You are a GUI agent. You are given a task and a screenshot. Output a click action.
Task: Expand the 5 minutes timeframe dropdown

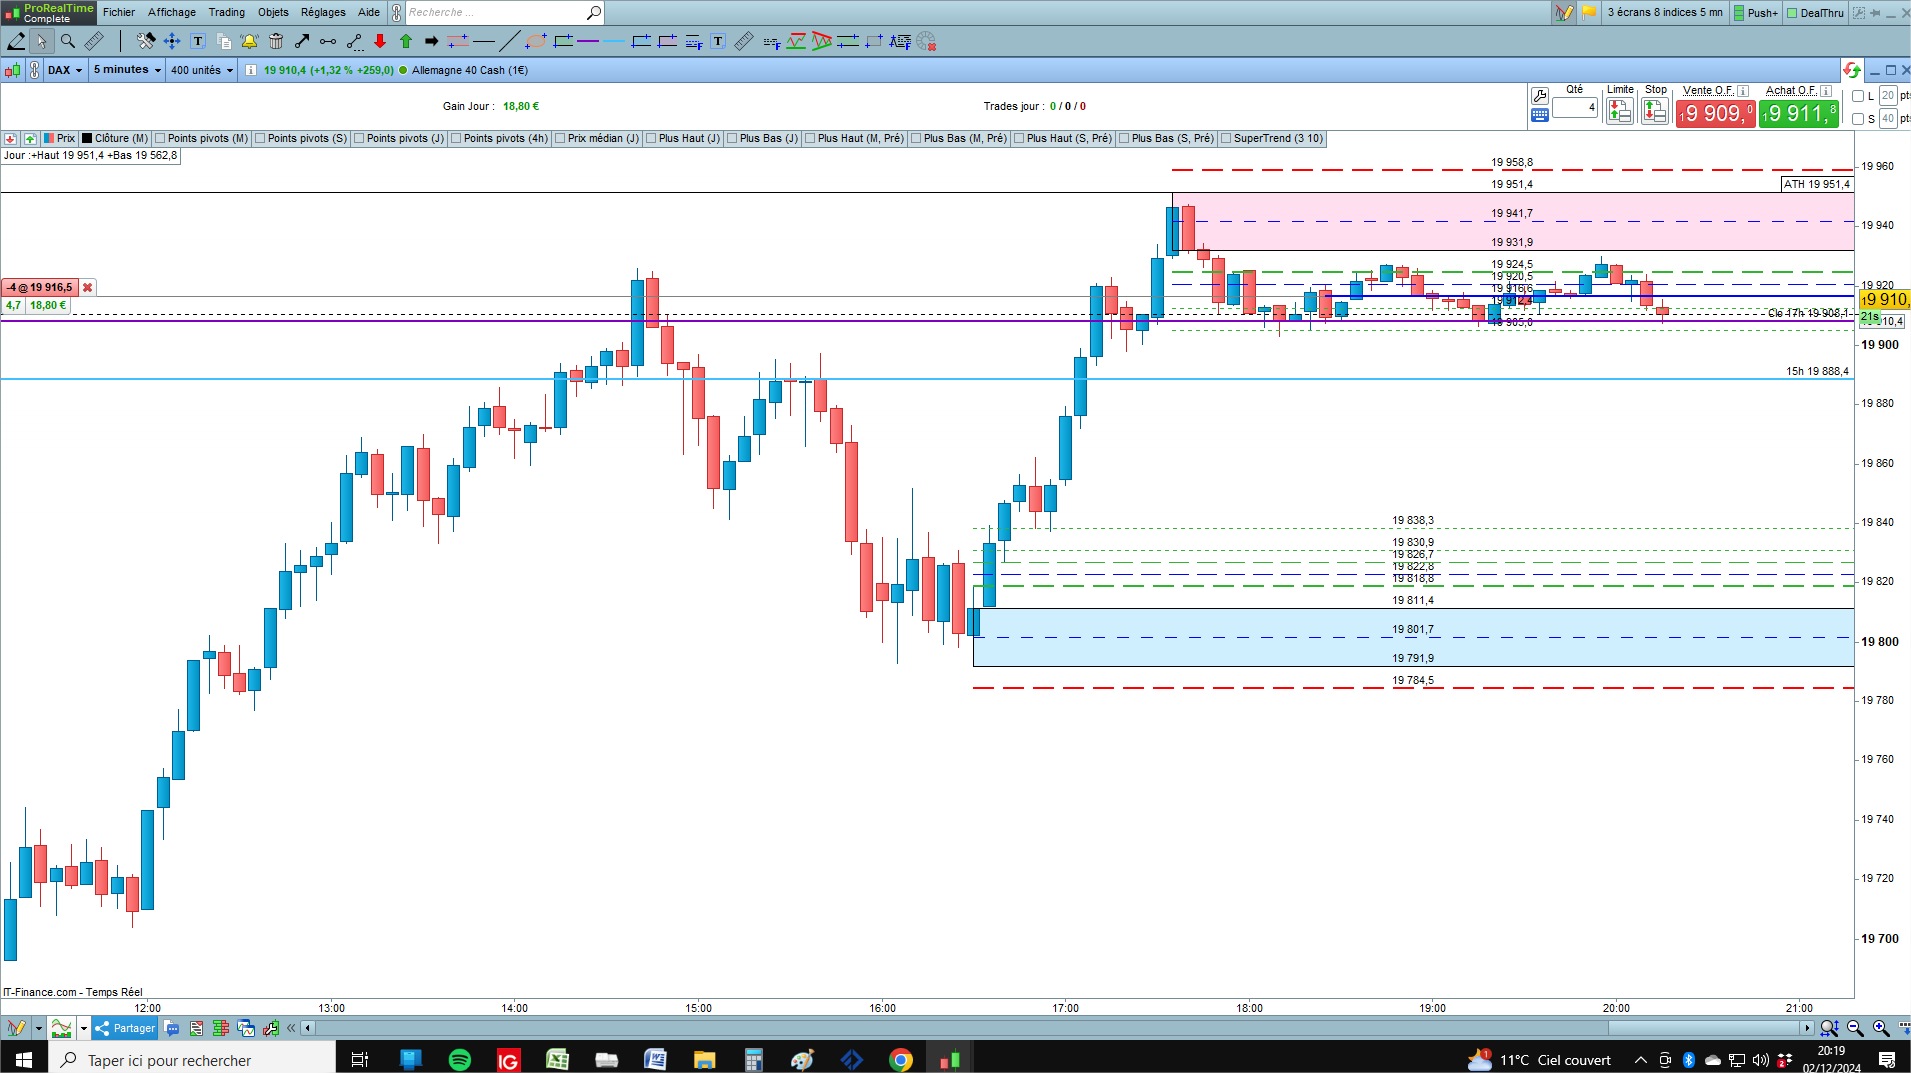coord(127,70)
